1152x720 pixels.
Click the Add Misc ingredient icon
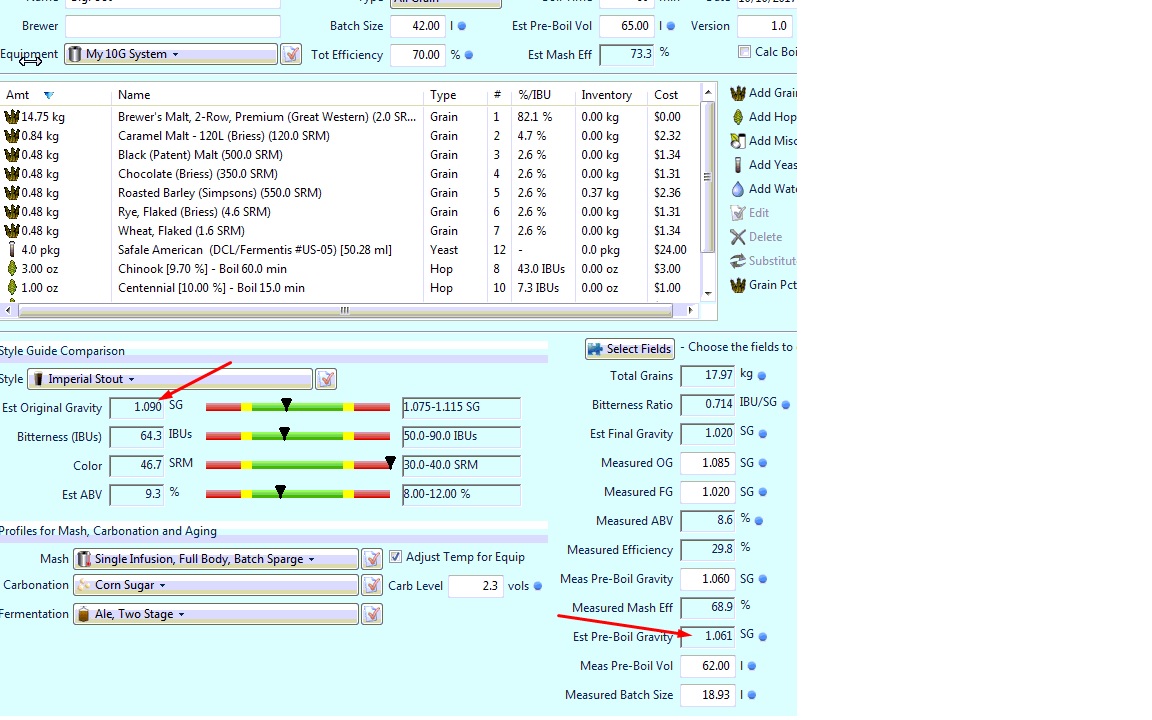click(x=738, y=141)
